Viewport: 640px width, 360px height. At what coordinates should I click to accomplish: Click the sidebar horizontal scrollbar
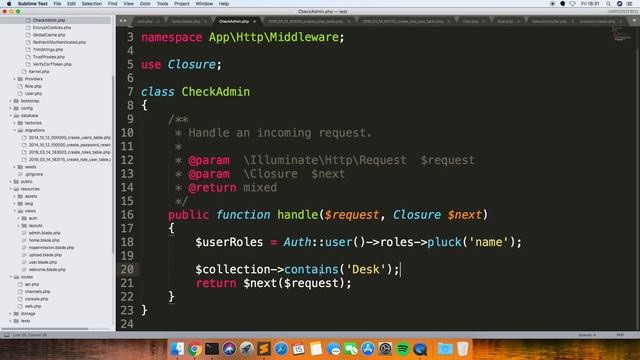click(x=46, y=329)
